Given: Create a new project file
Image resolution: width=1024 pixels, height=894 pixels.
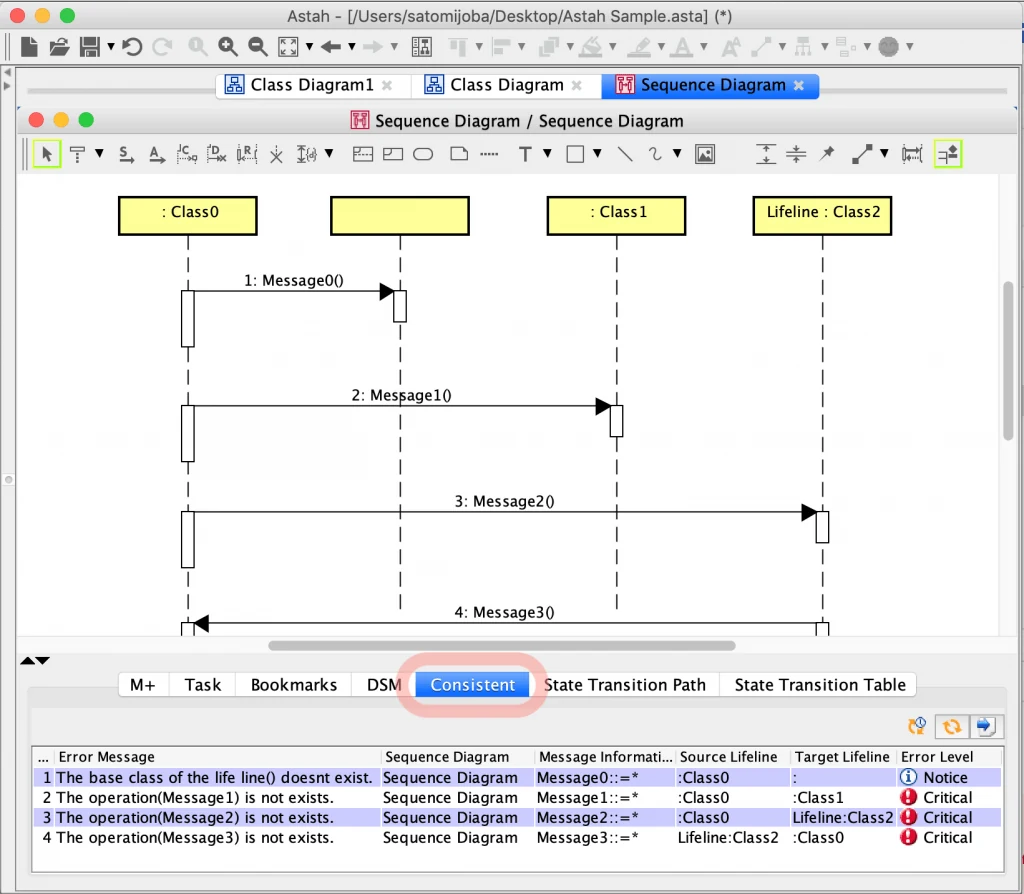Looking at the screenshot, I should [29, 46].
